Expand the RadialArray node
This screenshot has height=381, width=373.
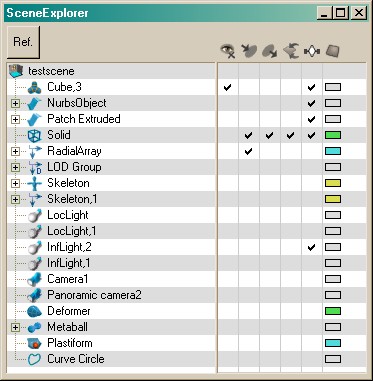[15, 151]
